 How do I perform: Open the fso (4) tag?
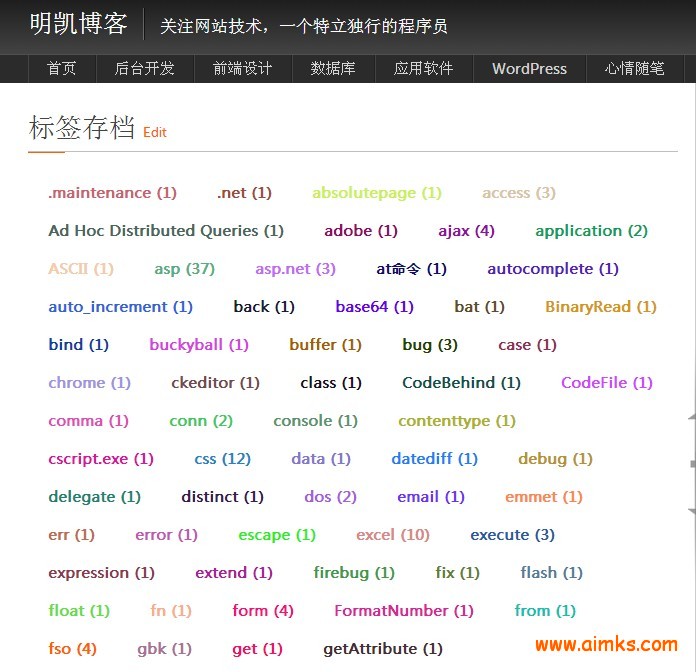click(x=72, y=649)
